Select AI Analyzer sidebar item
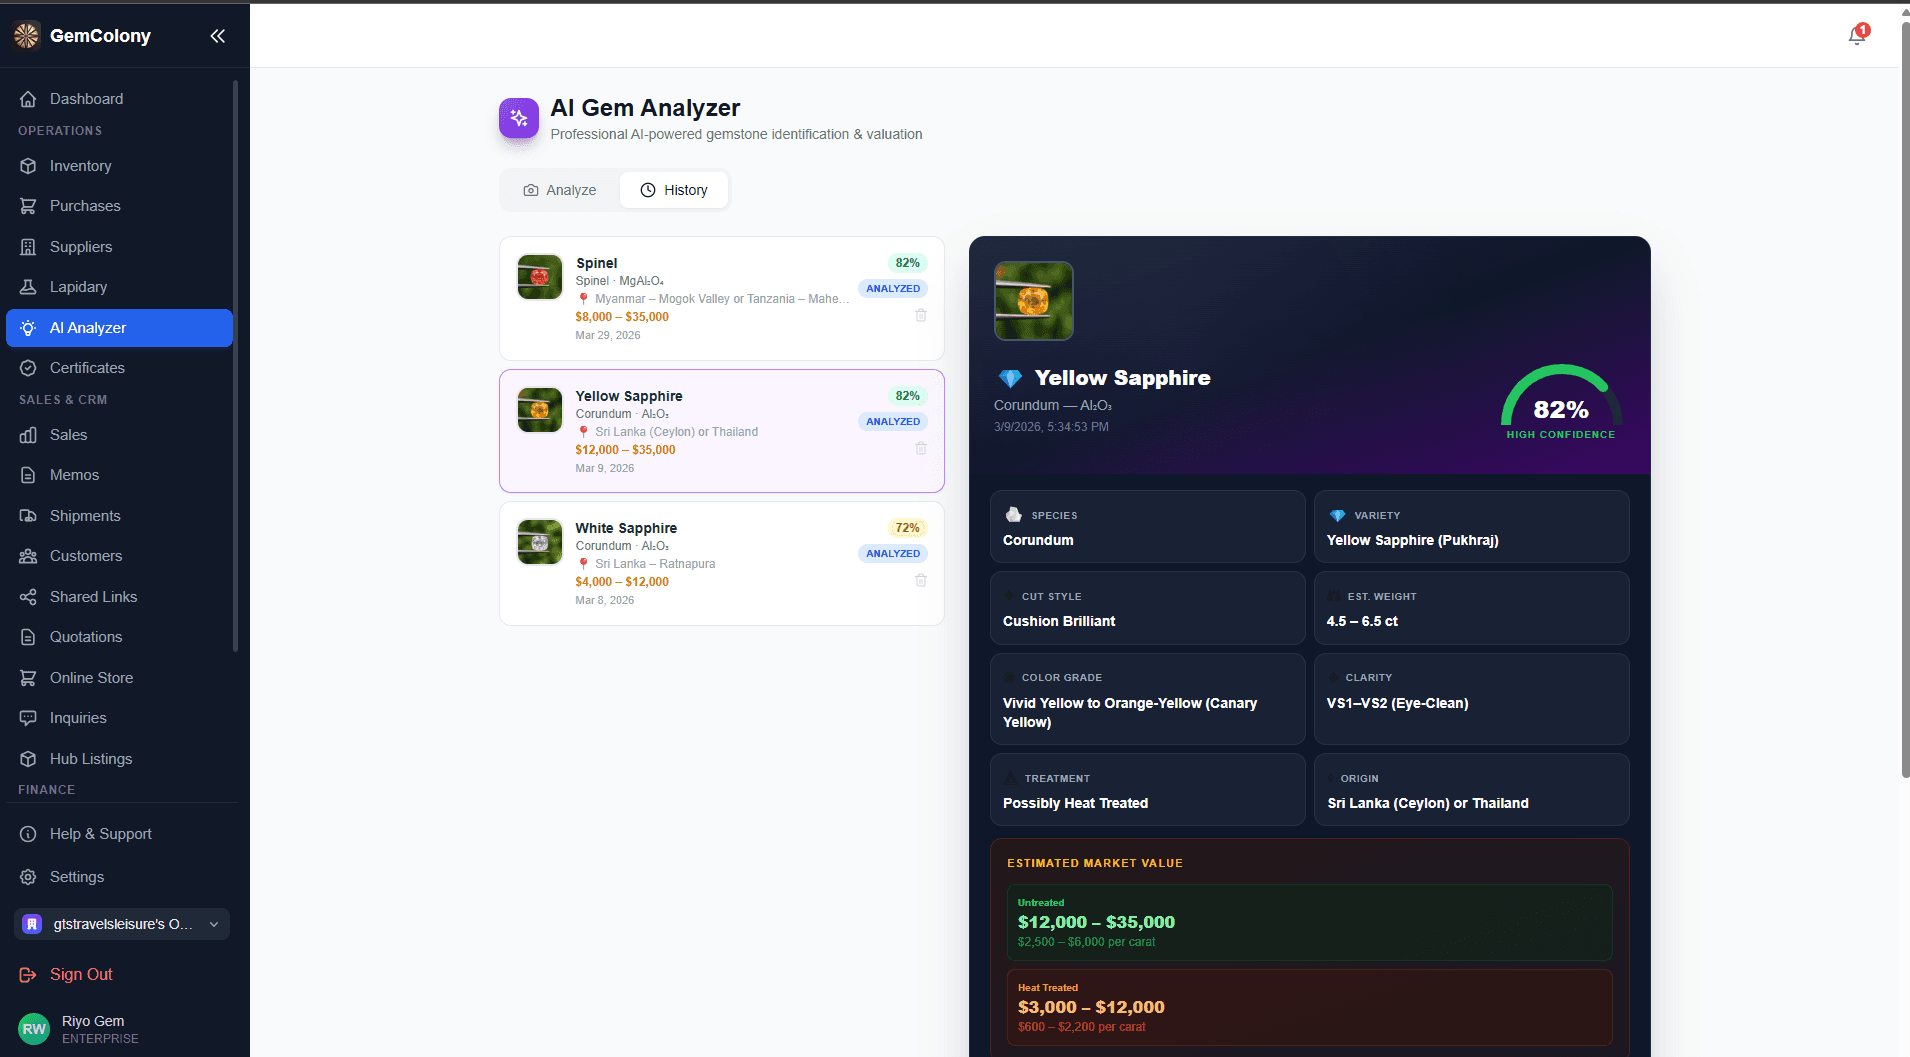Screen dimensions: 1910x1057 (119, 328)
